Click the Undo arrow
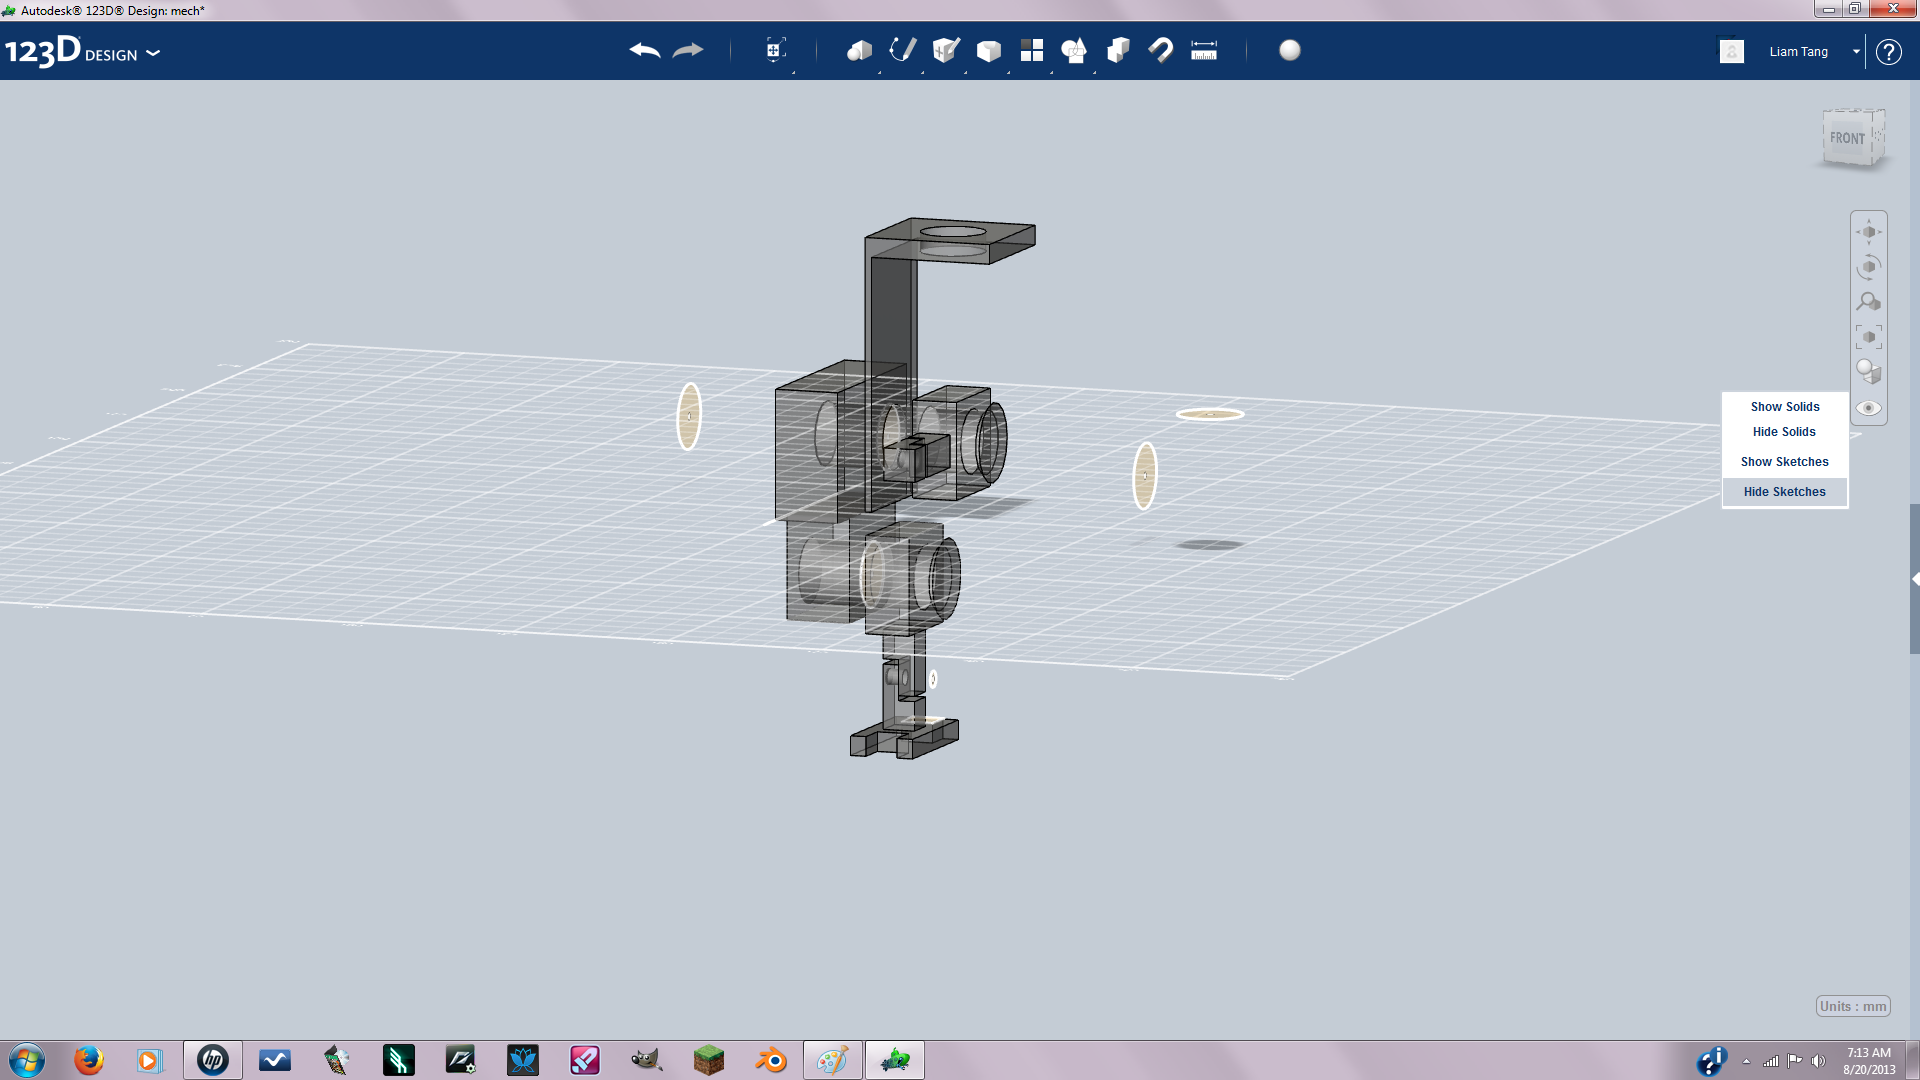 (x=645, y=50)
